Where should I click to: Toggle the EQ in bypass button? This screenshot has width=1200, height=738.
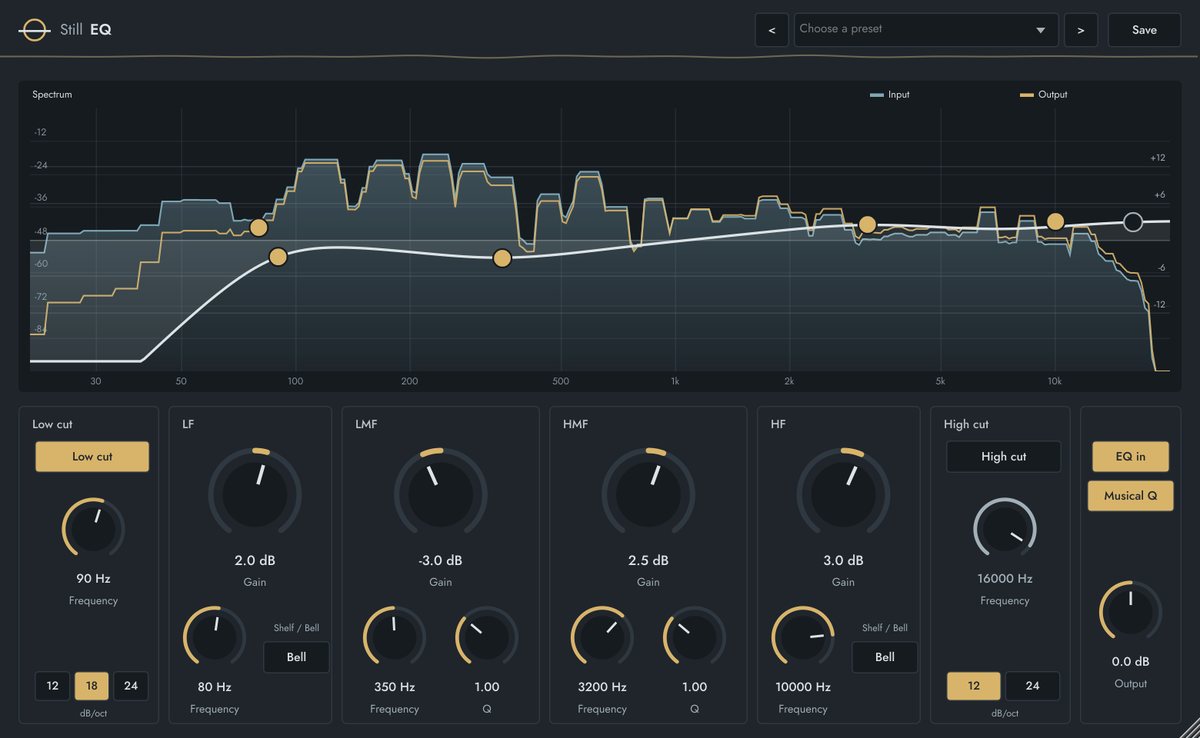click(1131, 456)
